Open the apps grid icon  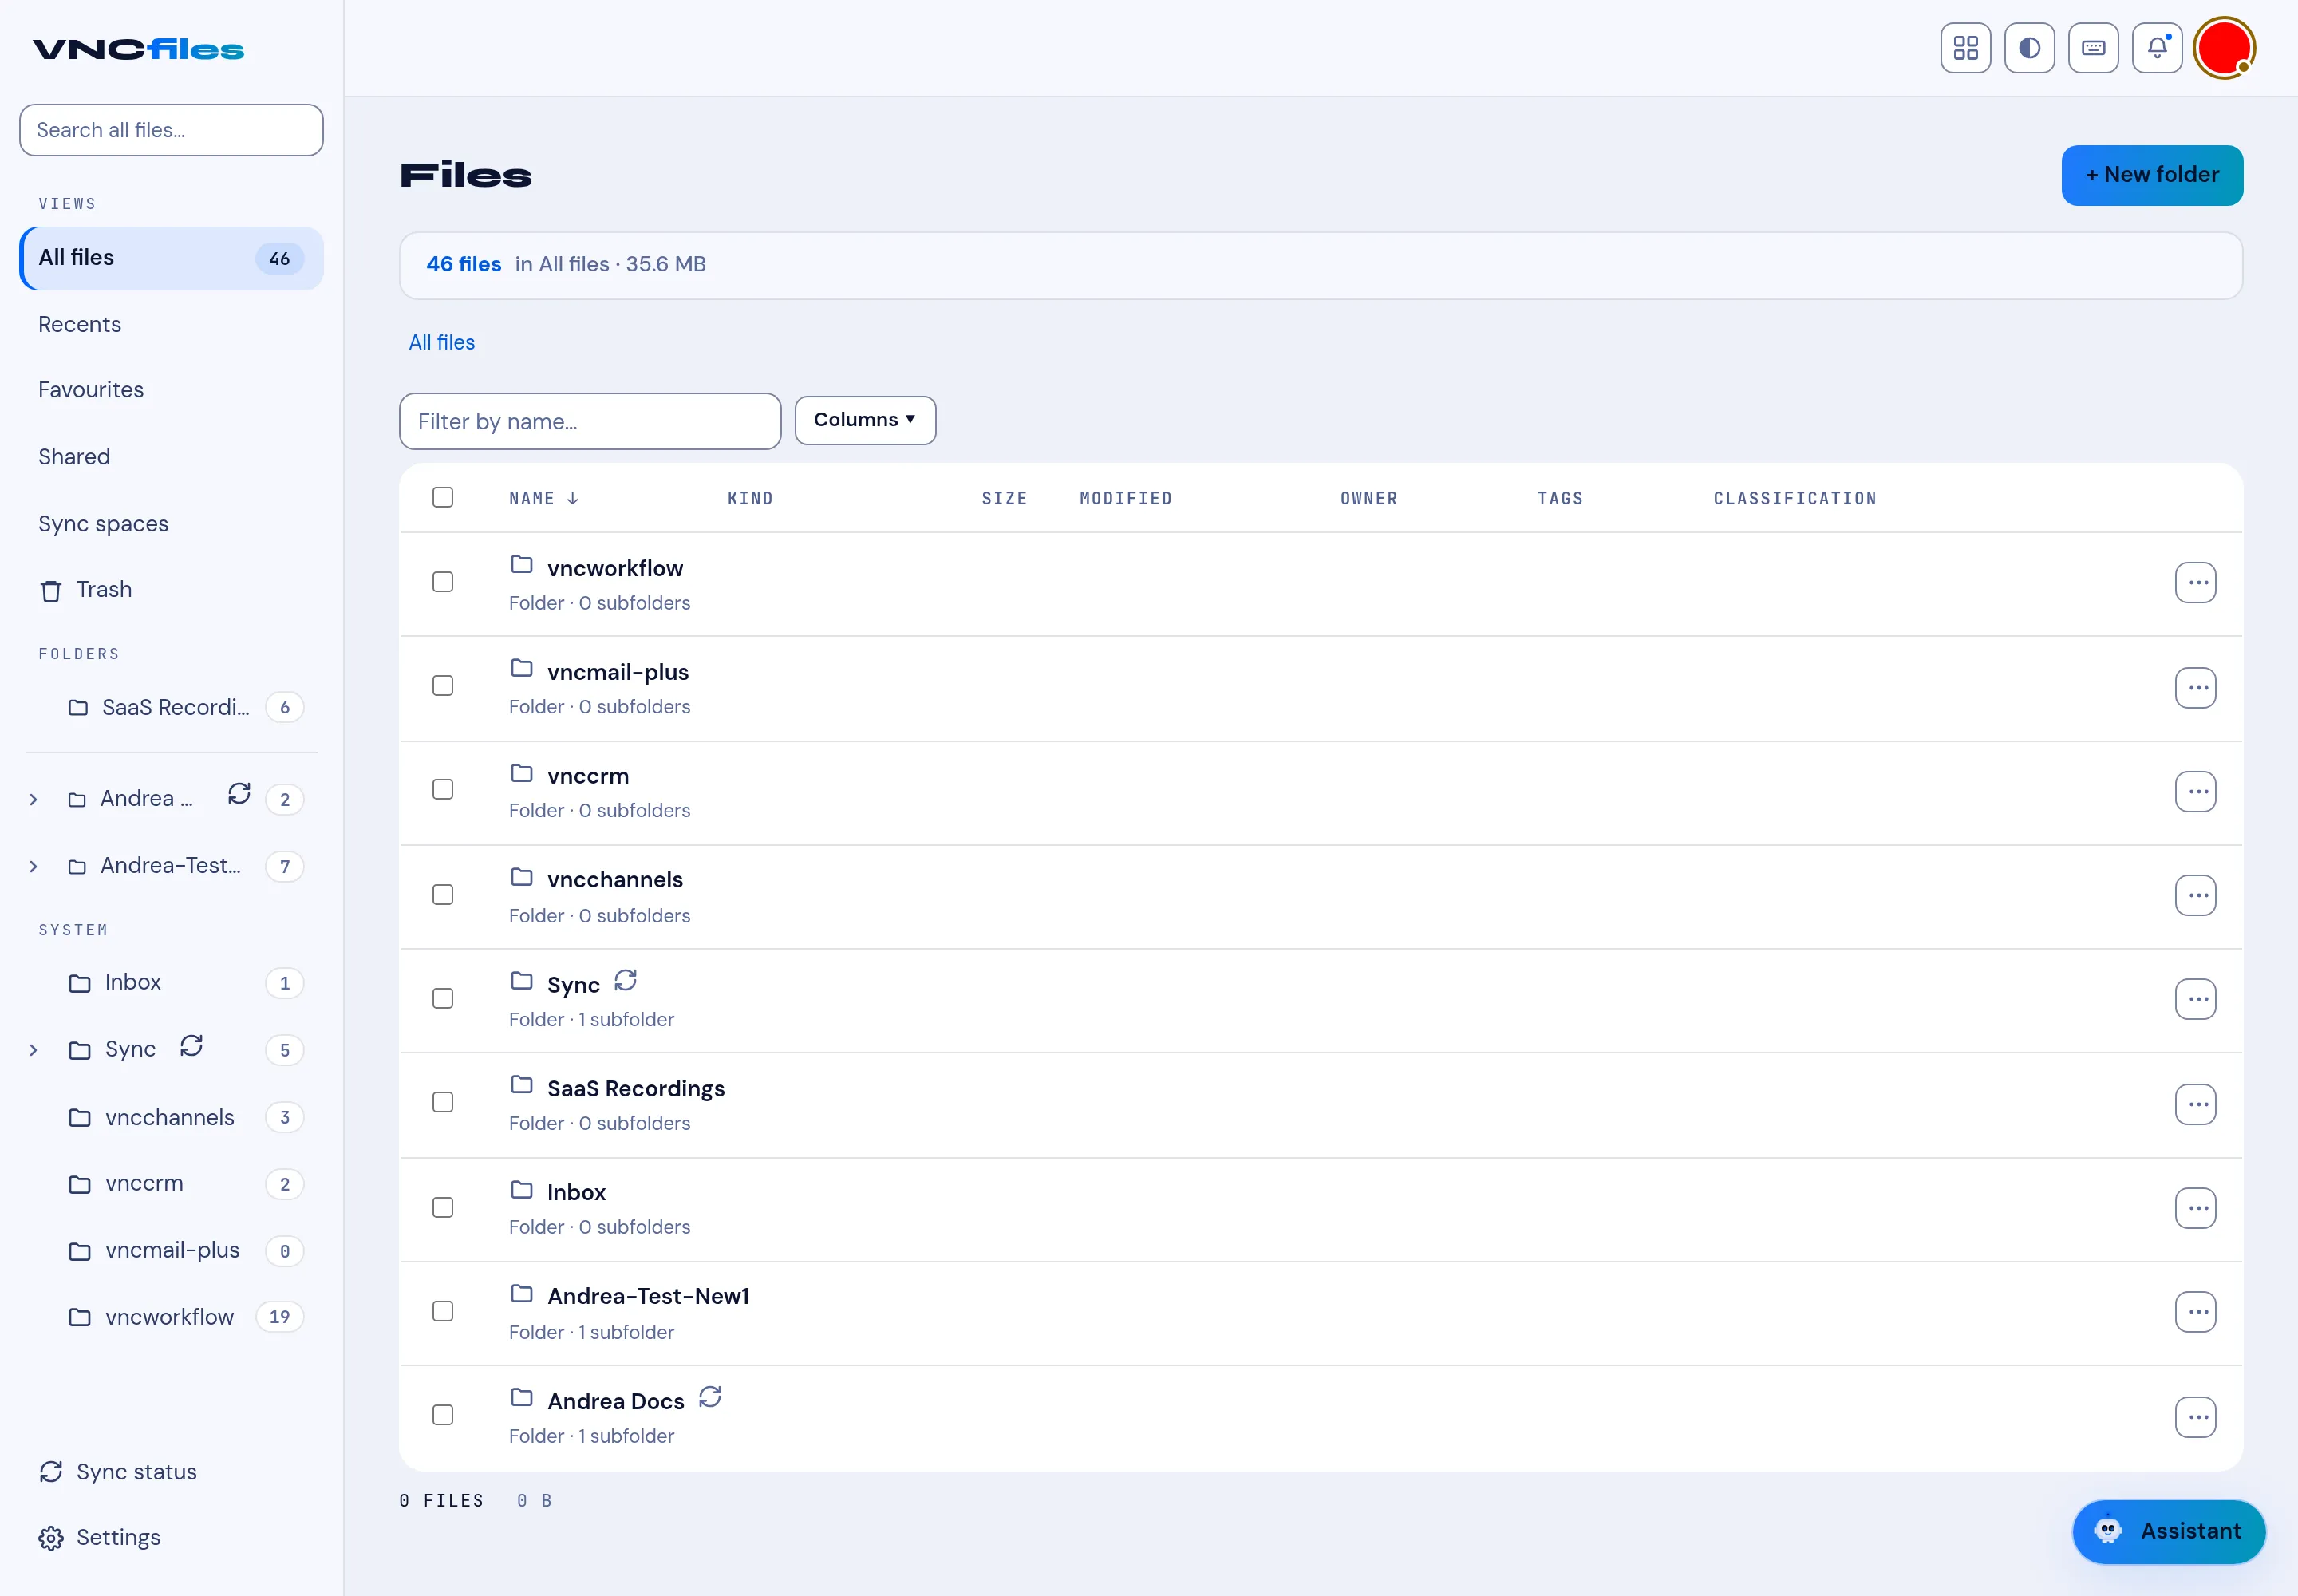point(1965,48)
